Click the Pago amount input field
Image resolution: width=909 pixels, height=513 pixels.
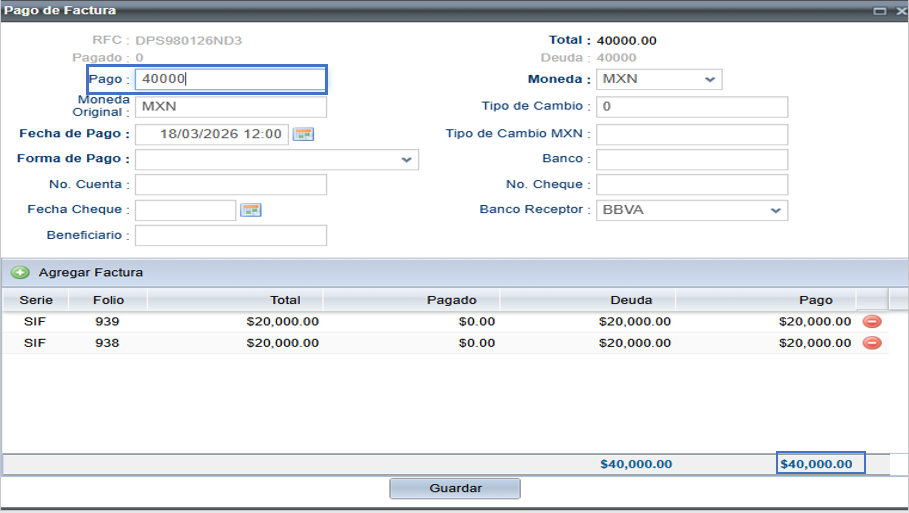click(x=230, y=80)
